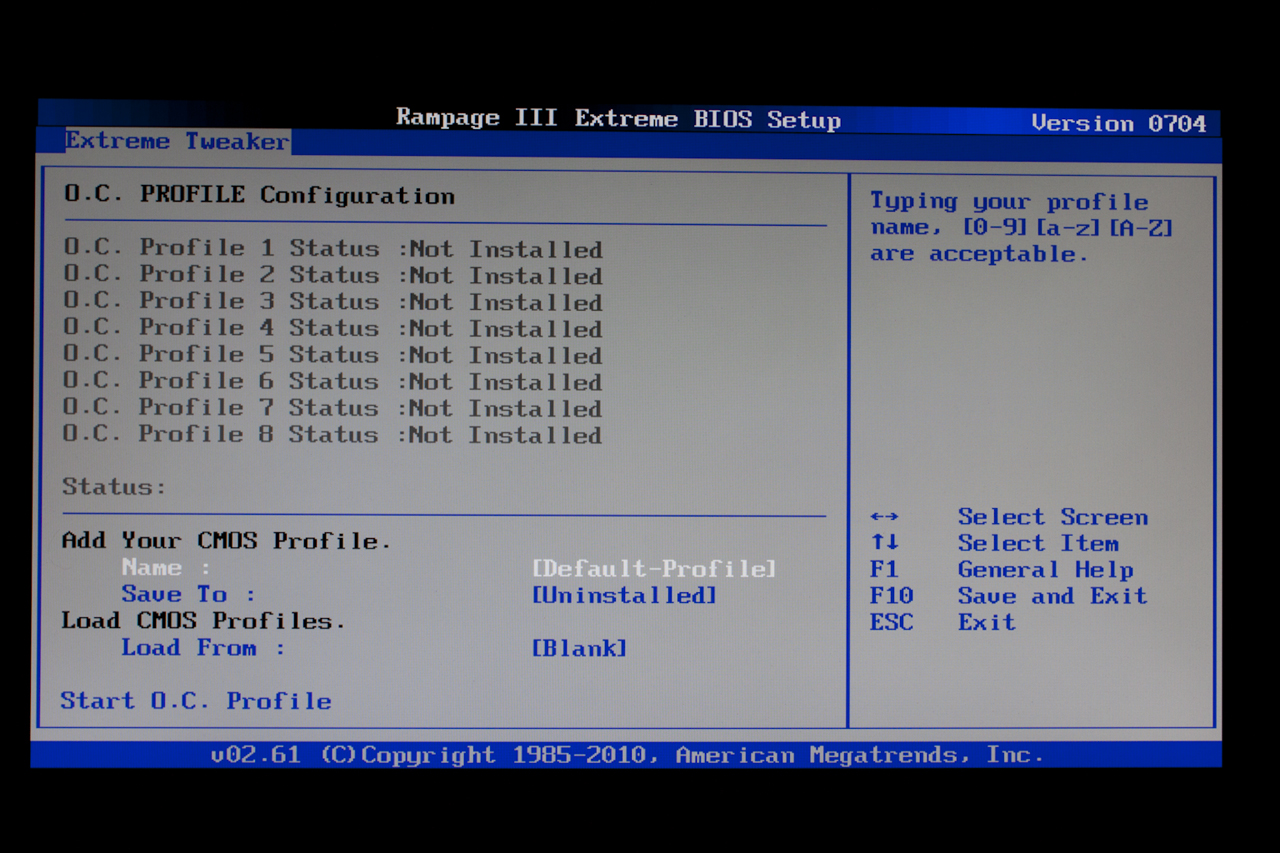Click the F1 General Help entry

click(x=1002, y=570)
